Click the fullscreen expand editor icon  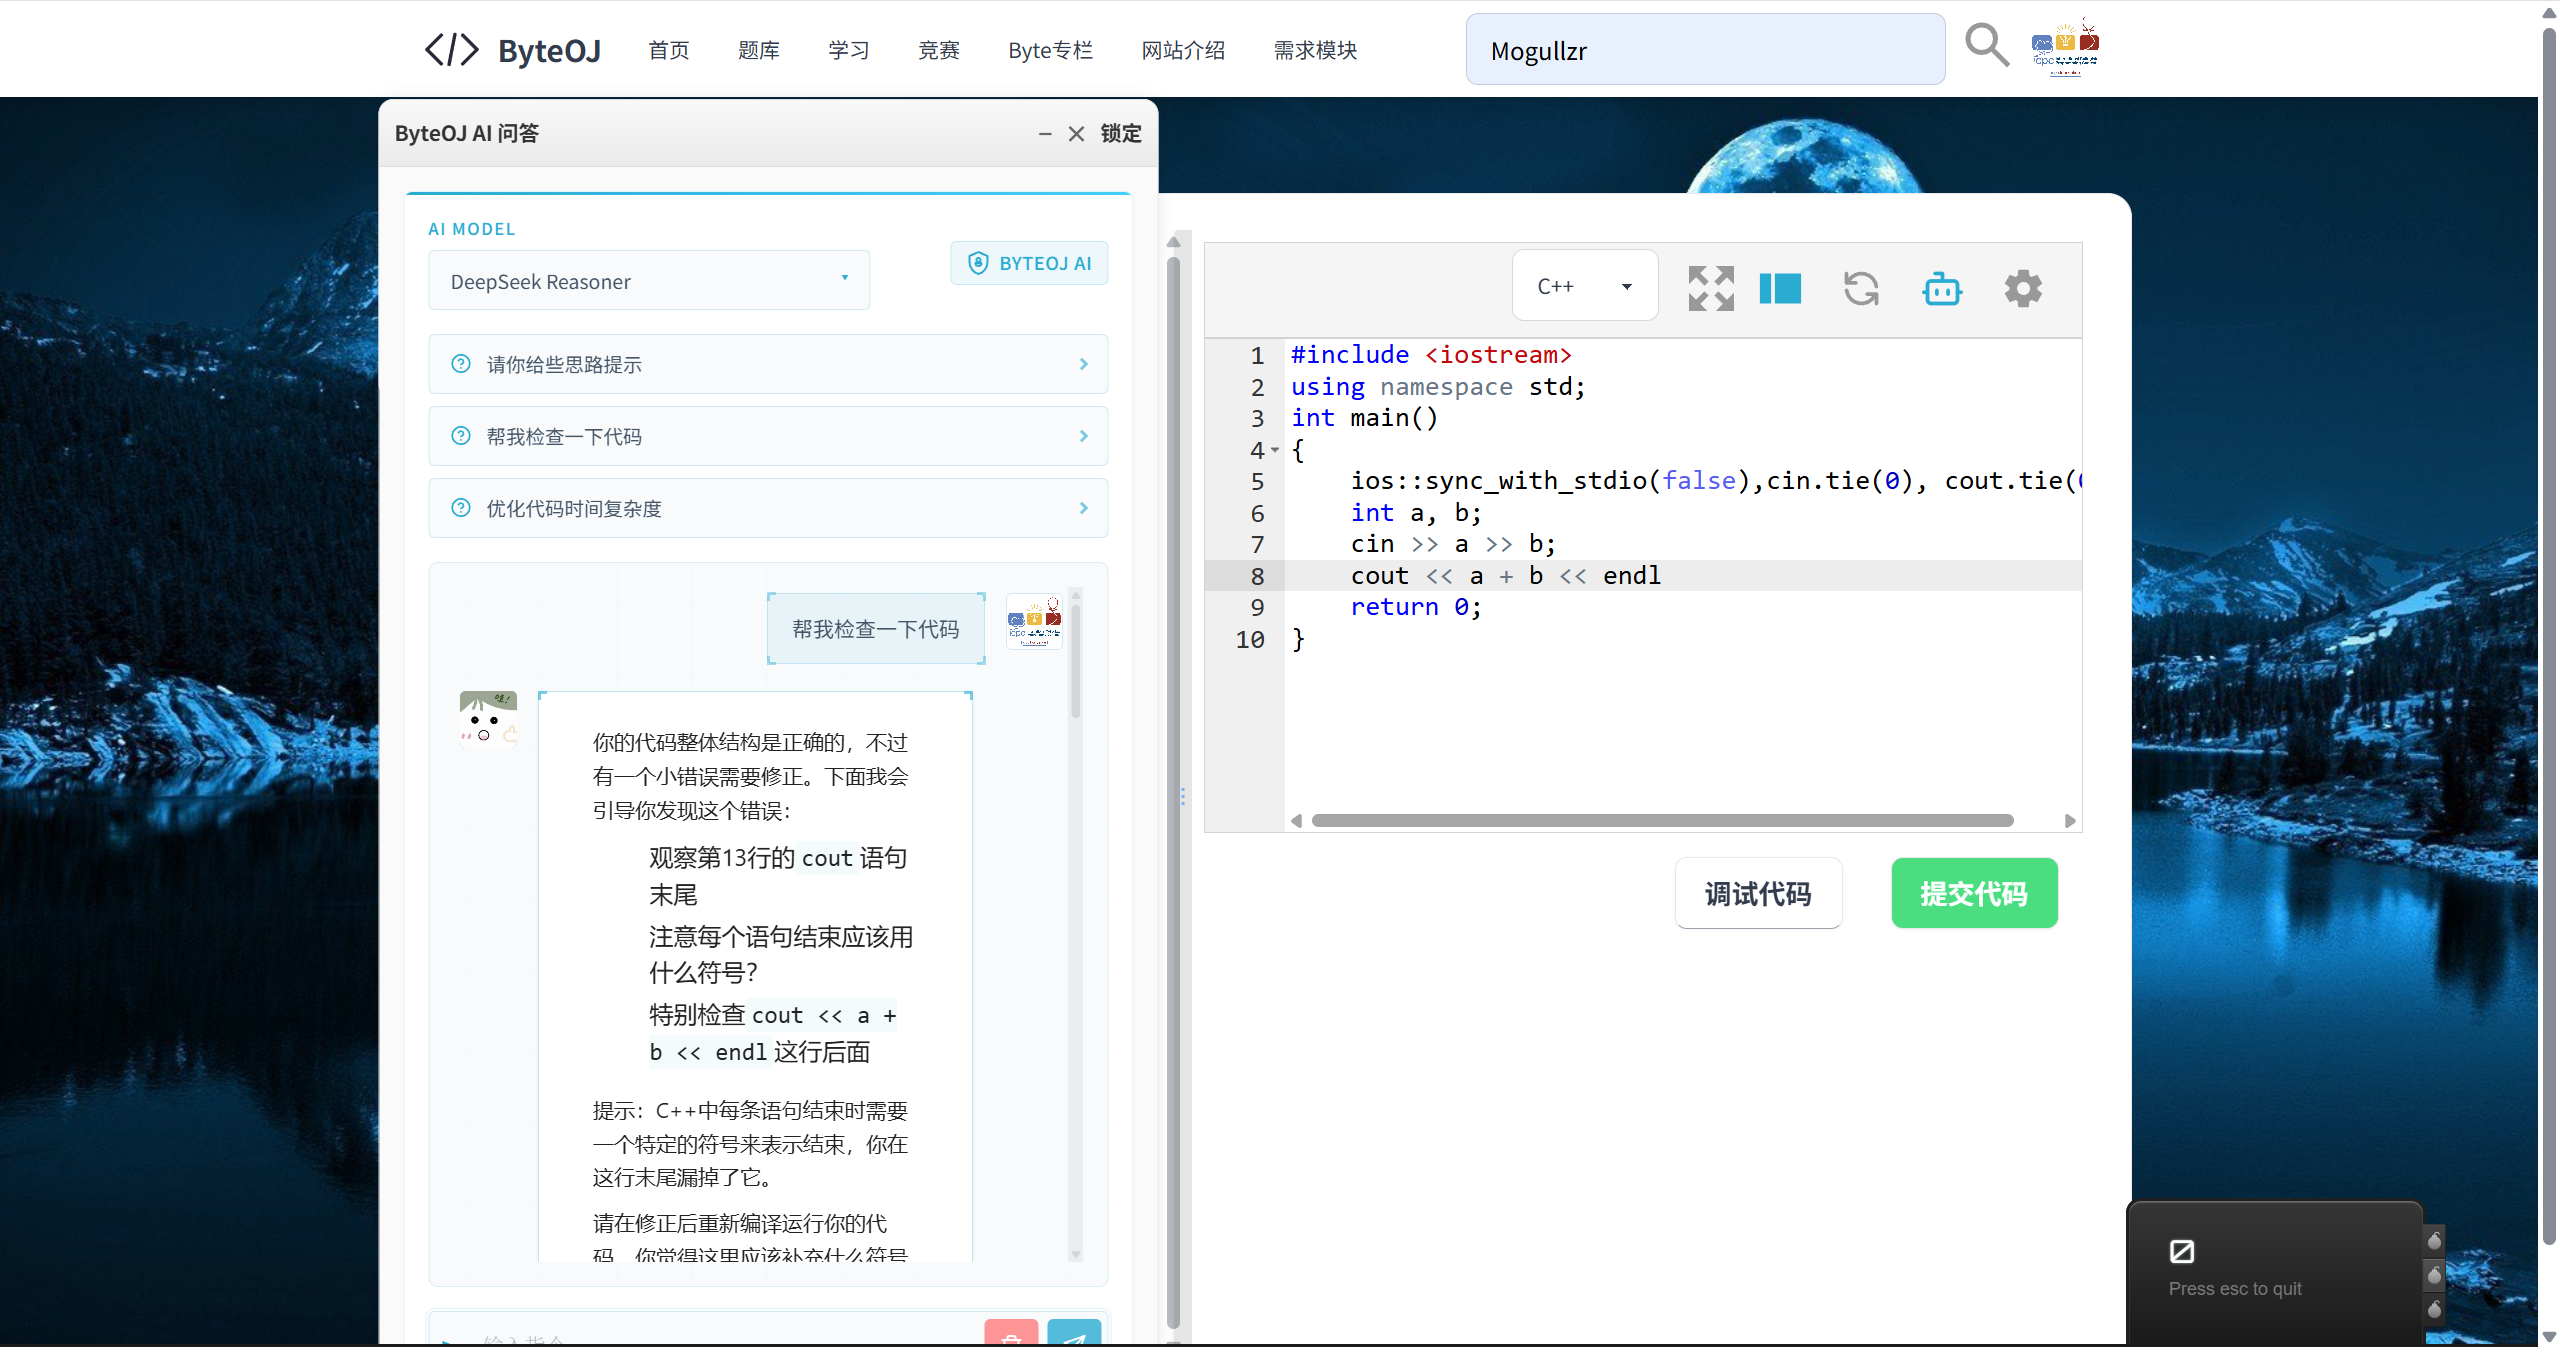click(1710, 288)
